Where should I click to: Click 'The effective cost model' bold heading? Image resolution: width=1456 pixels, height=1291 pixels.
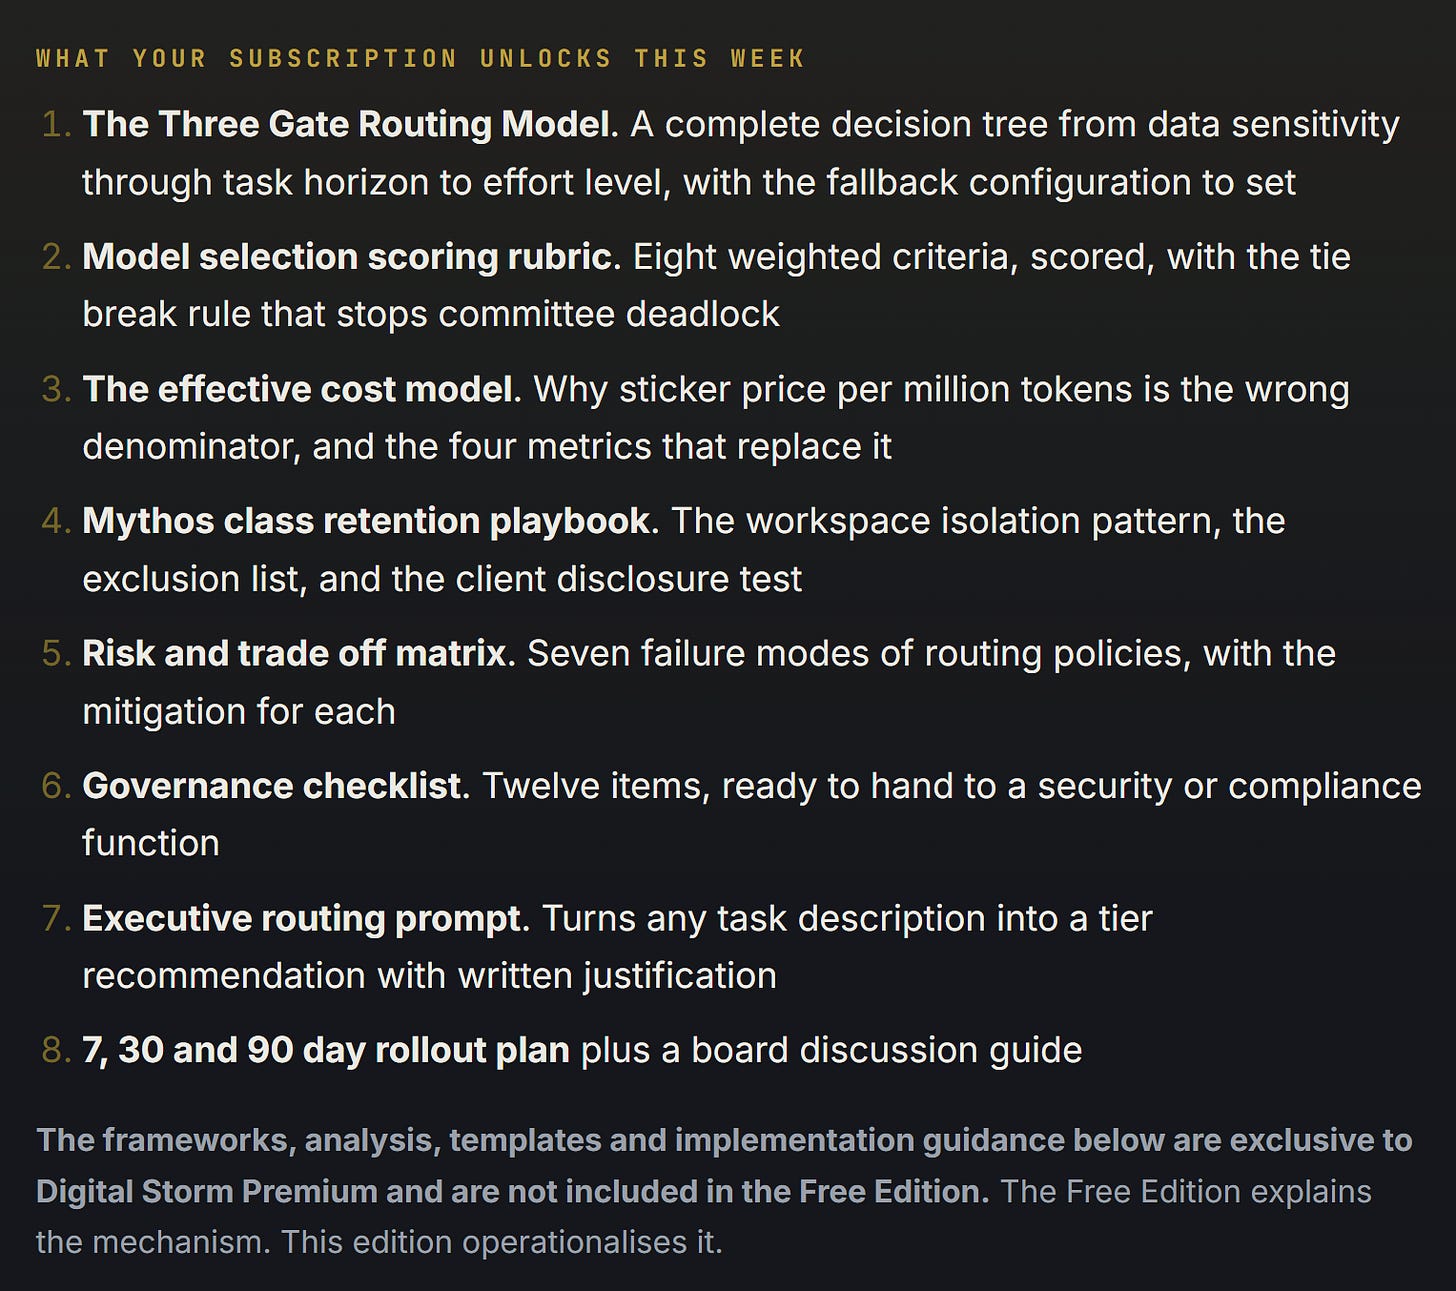point(302,389)
